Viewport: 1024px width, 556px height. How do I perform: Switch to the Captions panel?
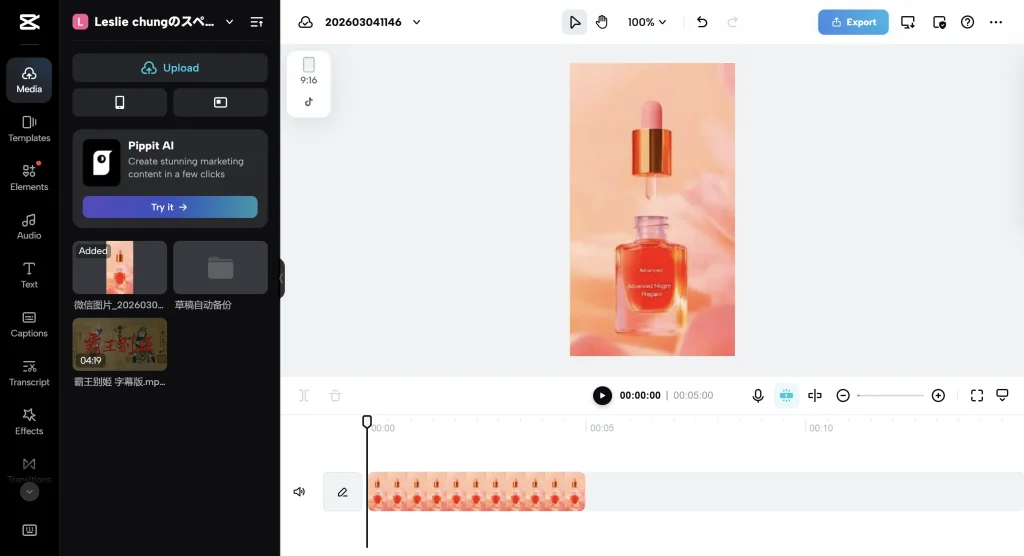click(x=29, y=324)
